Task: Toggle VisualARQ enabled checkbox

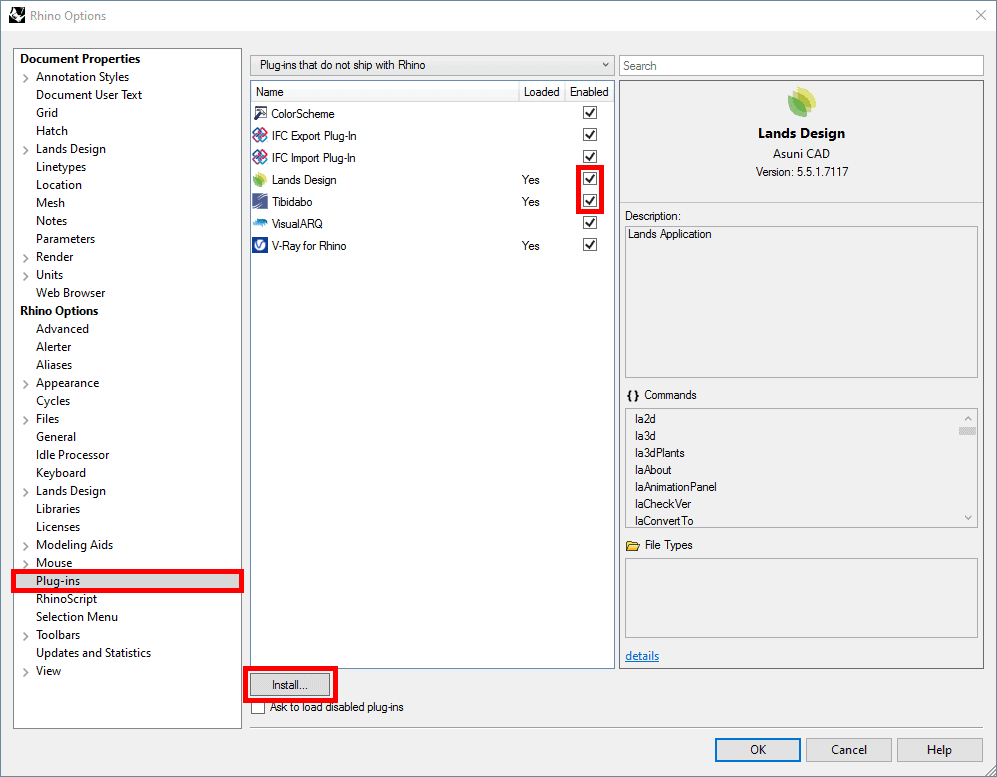Action: pyautogui.click(x=589, y=223)
